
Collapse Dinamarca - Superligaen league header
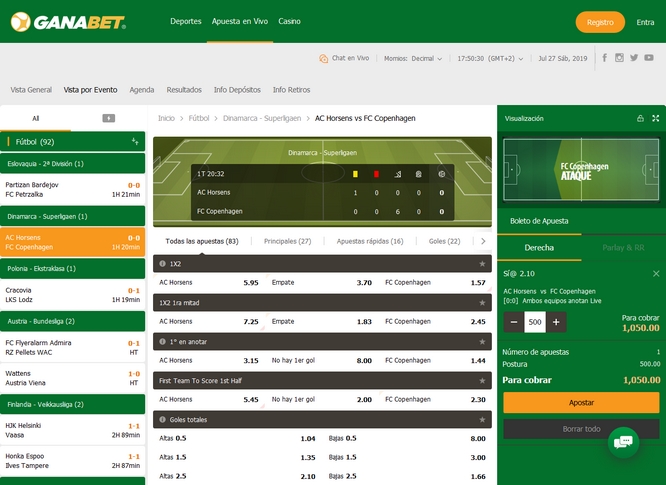point(73,216)
